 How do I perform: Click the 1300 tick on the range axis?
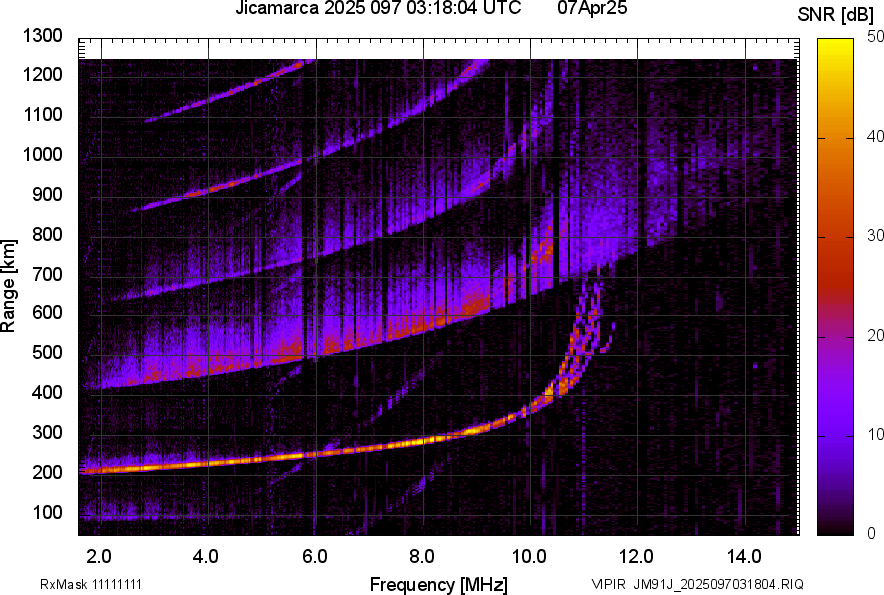43,36
